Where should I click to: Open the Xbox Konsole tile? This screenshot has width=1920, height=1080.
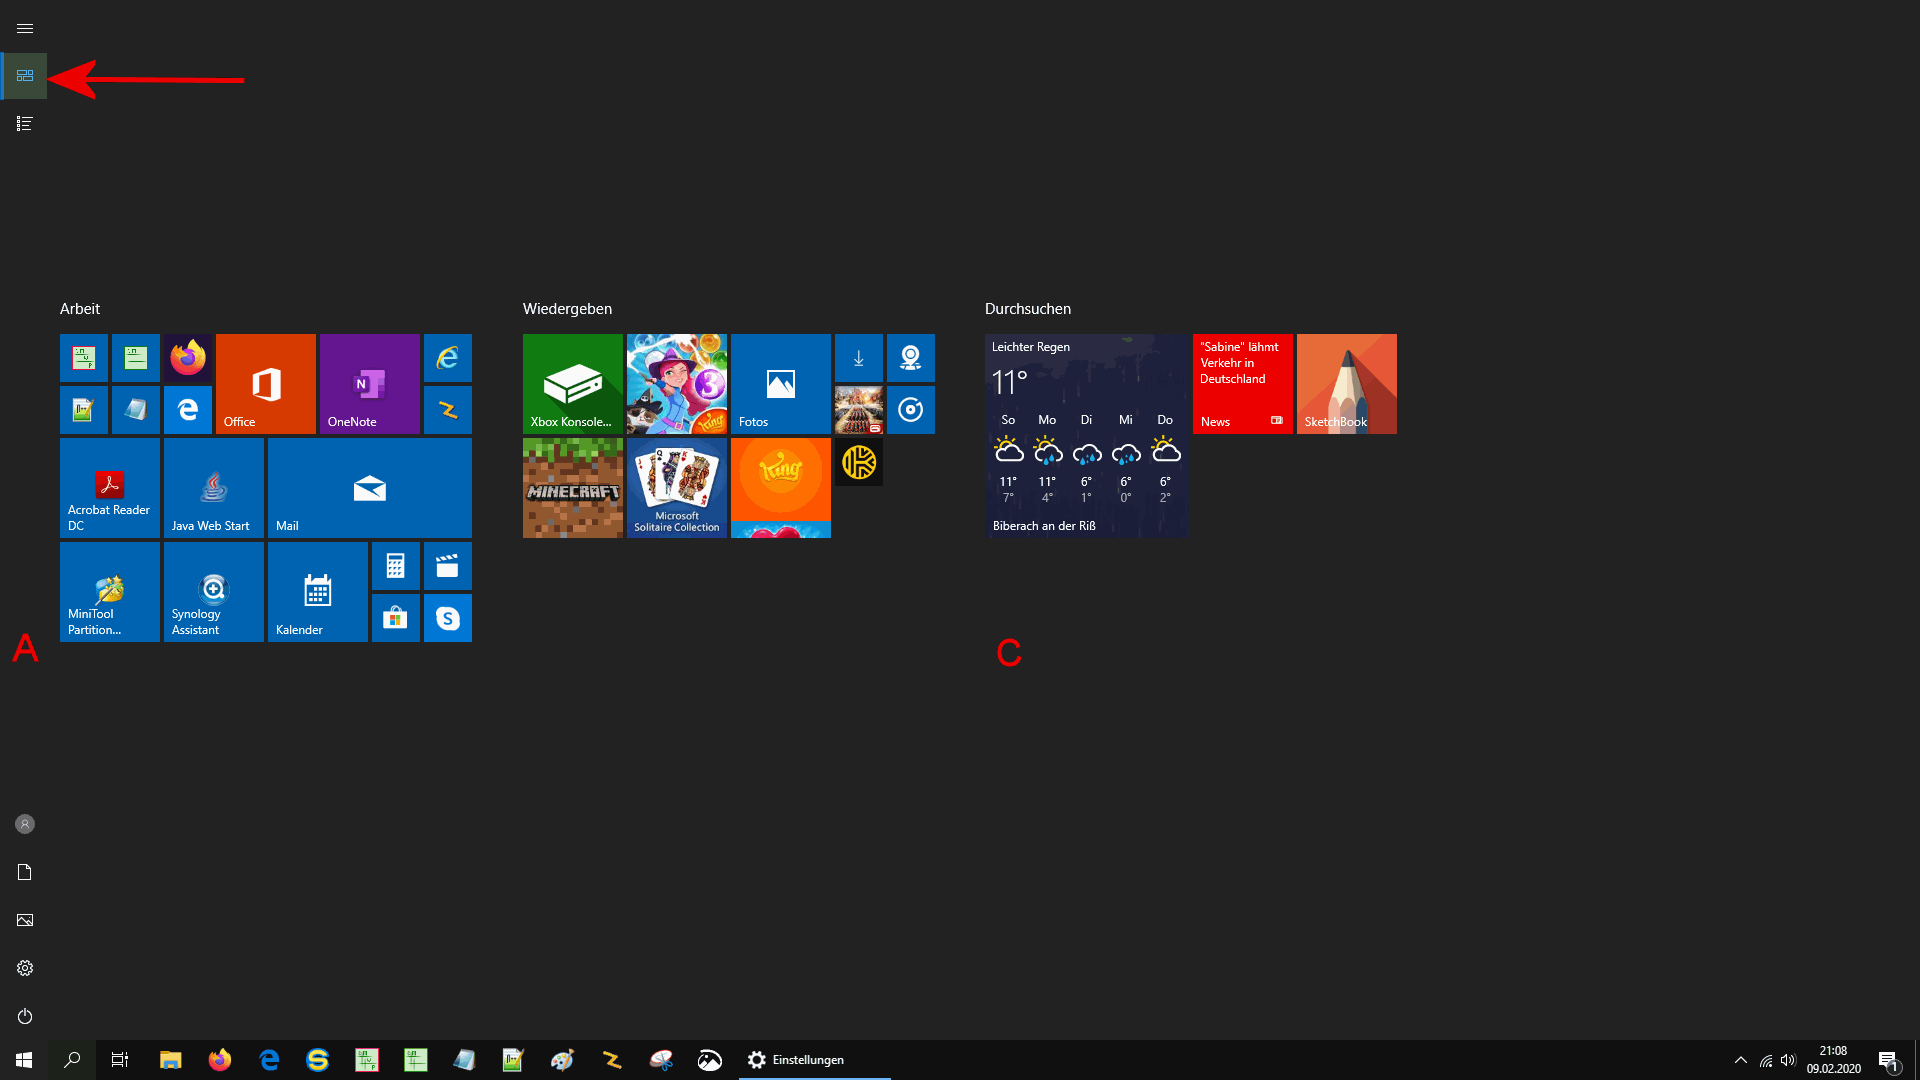point(573,384)
